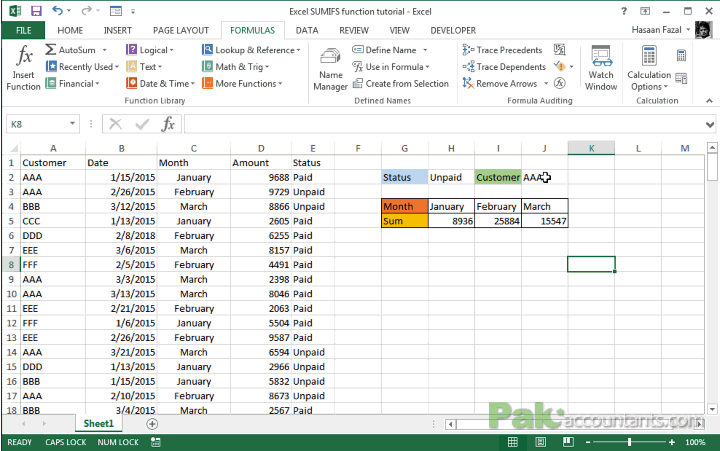Click Show Formulas icon

[559, 49]
